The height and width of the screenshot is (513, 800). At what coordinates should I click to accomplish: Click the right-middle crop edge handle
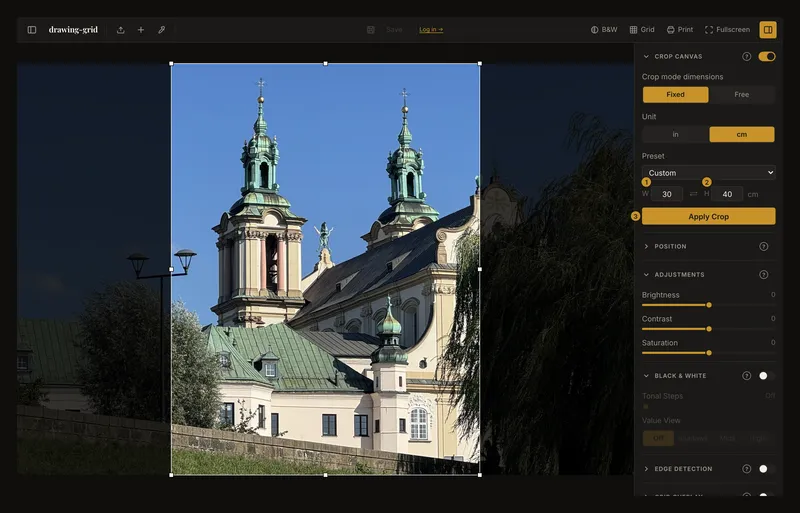point(480,269)
